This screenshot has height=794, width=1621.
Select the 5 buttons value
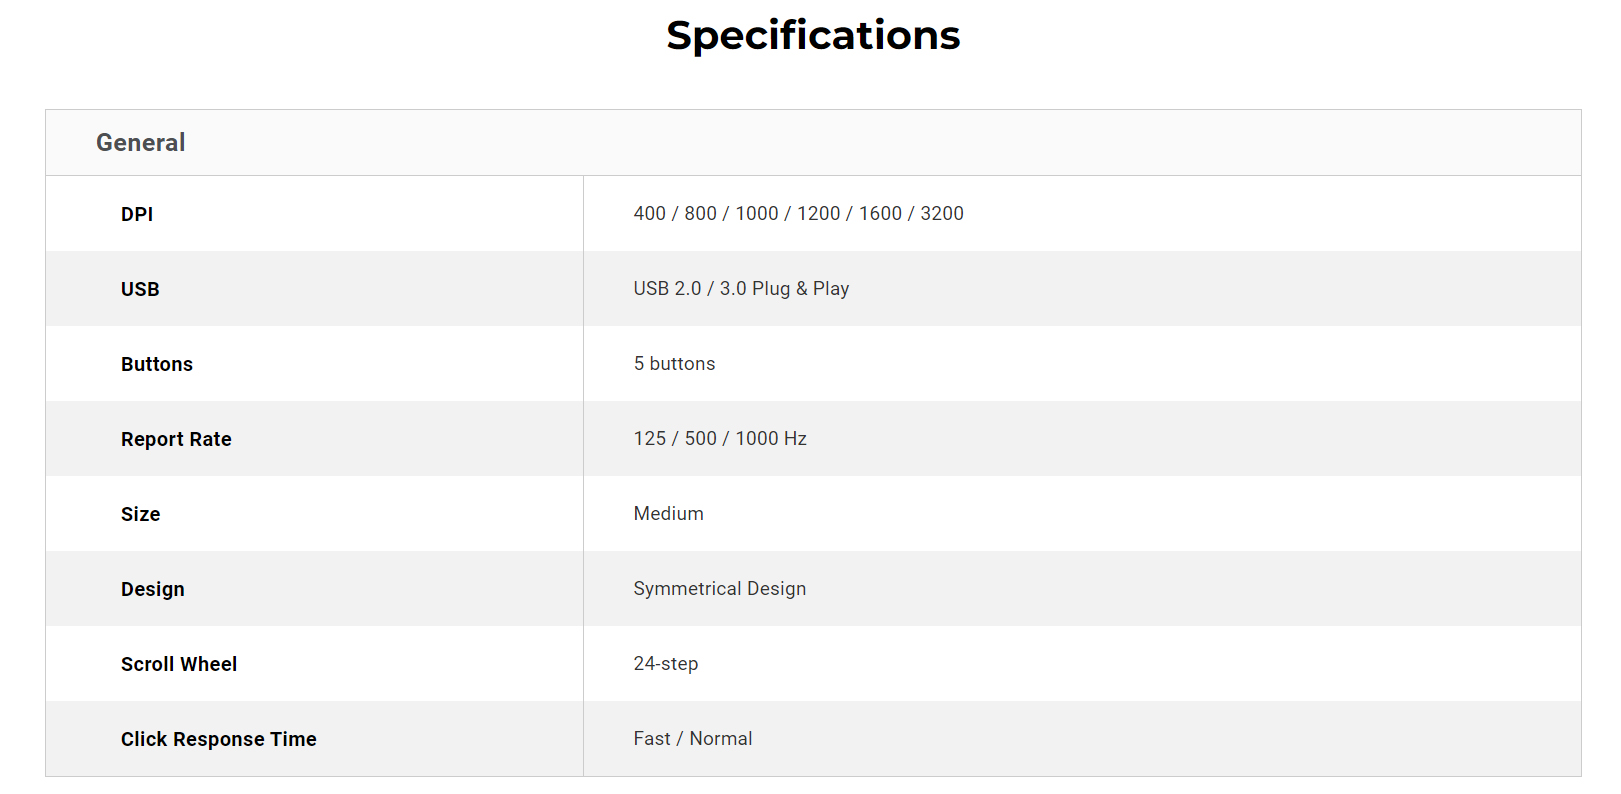[674, 363]
